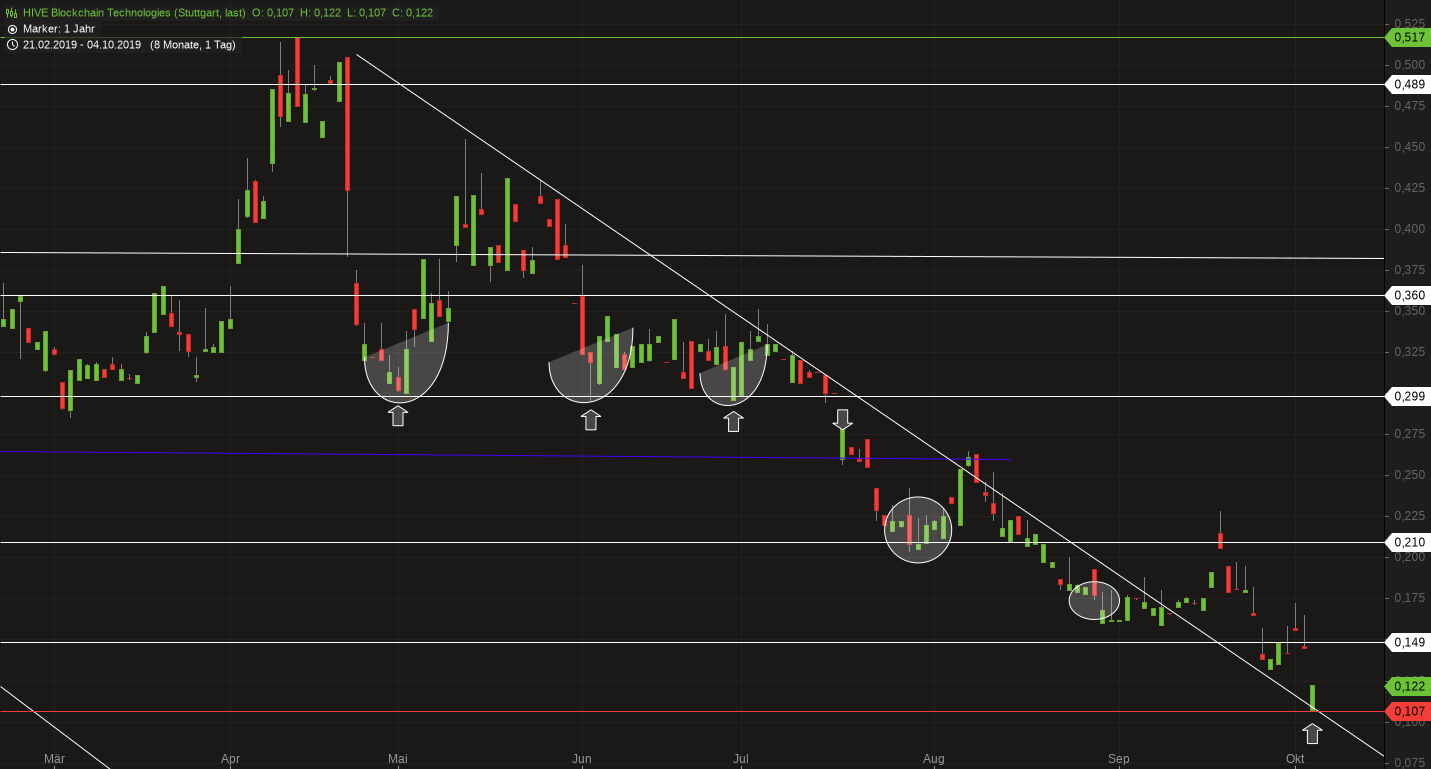Click the green 0,122 current price label
The width and height of the screenshot is (1431, 769).
coord(1408,686)
